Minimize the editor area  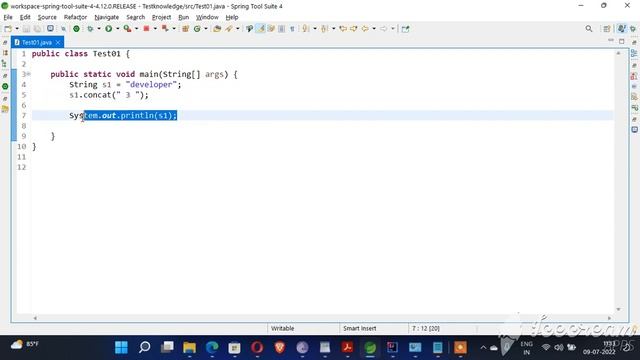click(611, 41)
